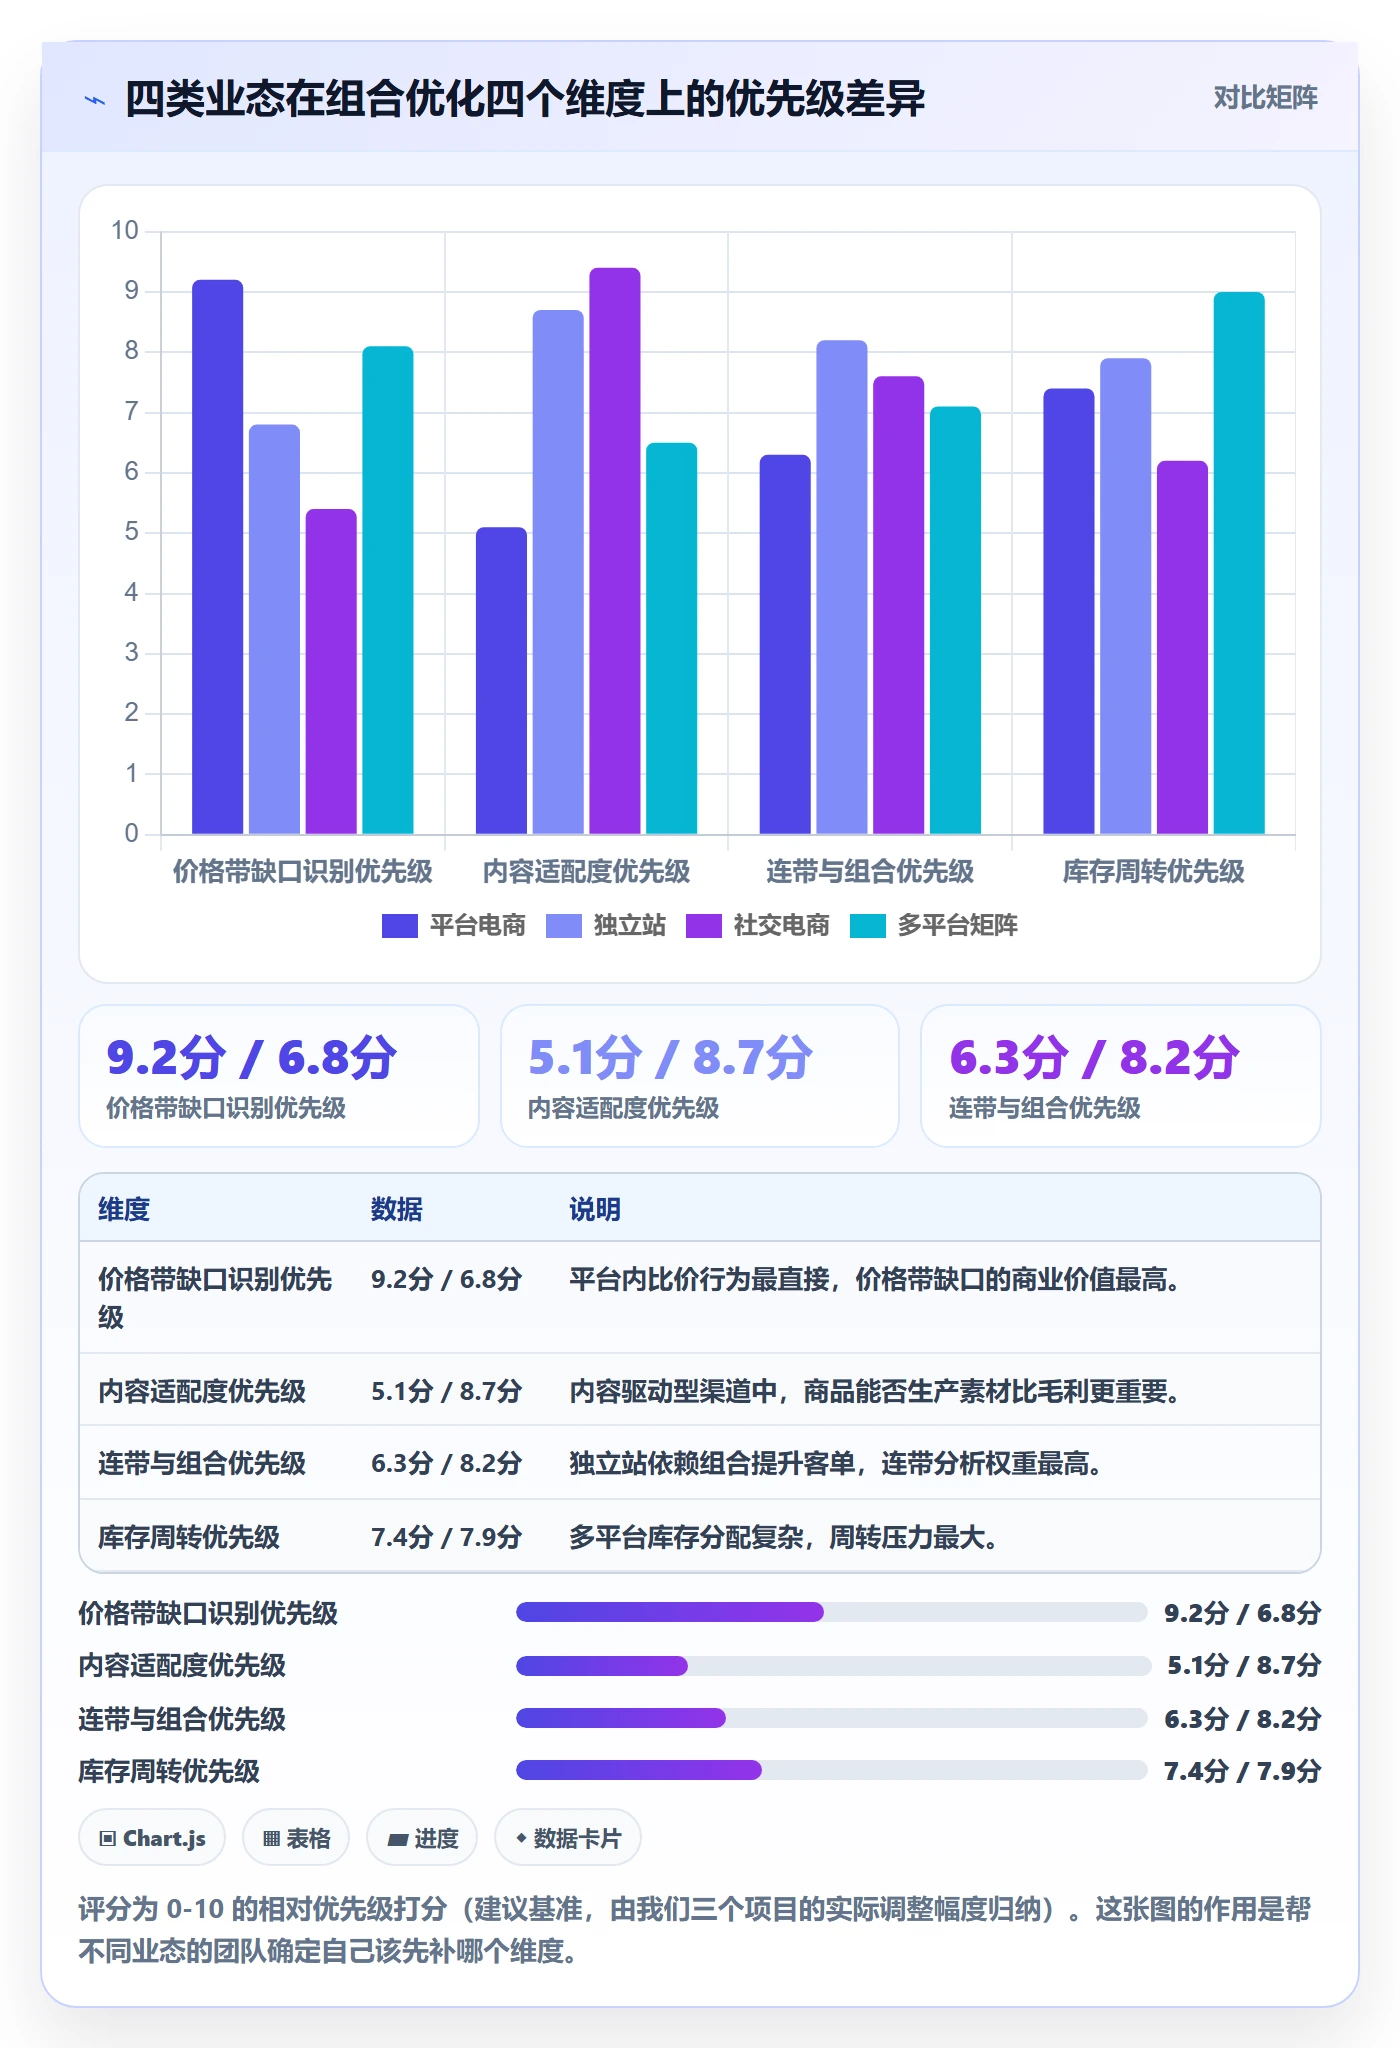
Task: Click table text 独立站依赖组合提升客单
Action: (x=712, y=1464)
